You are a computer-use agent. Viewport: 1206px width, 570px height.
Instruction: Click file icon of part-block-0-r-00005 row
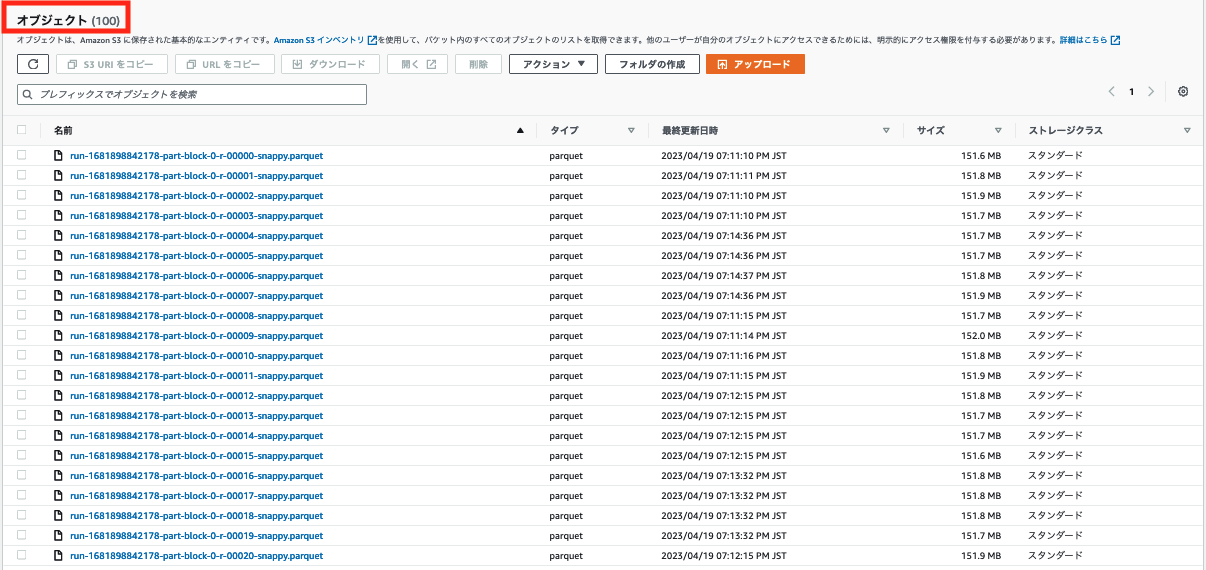pos(59,256)
